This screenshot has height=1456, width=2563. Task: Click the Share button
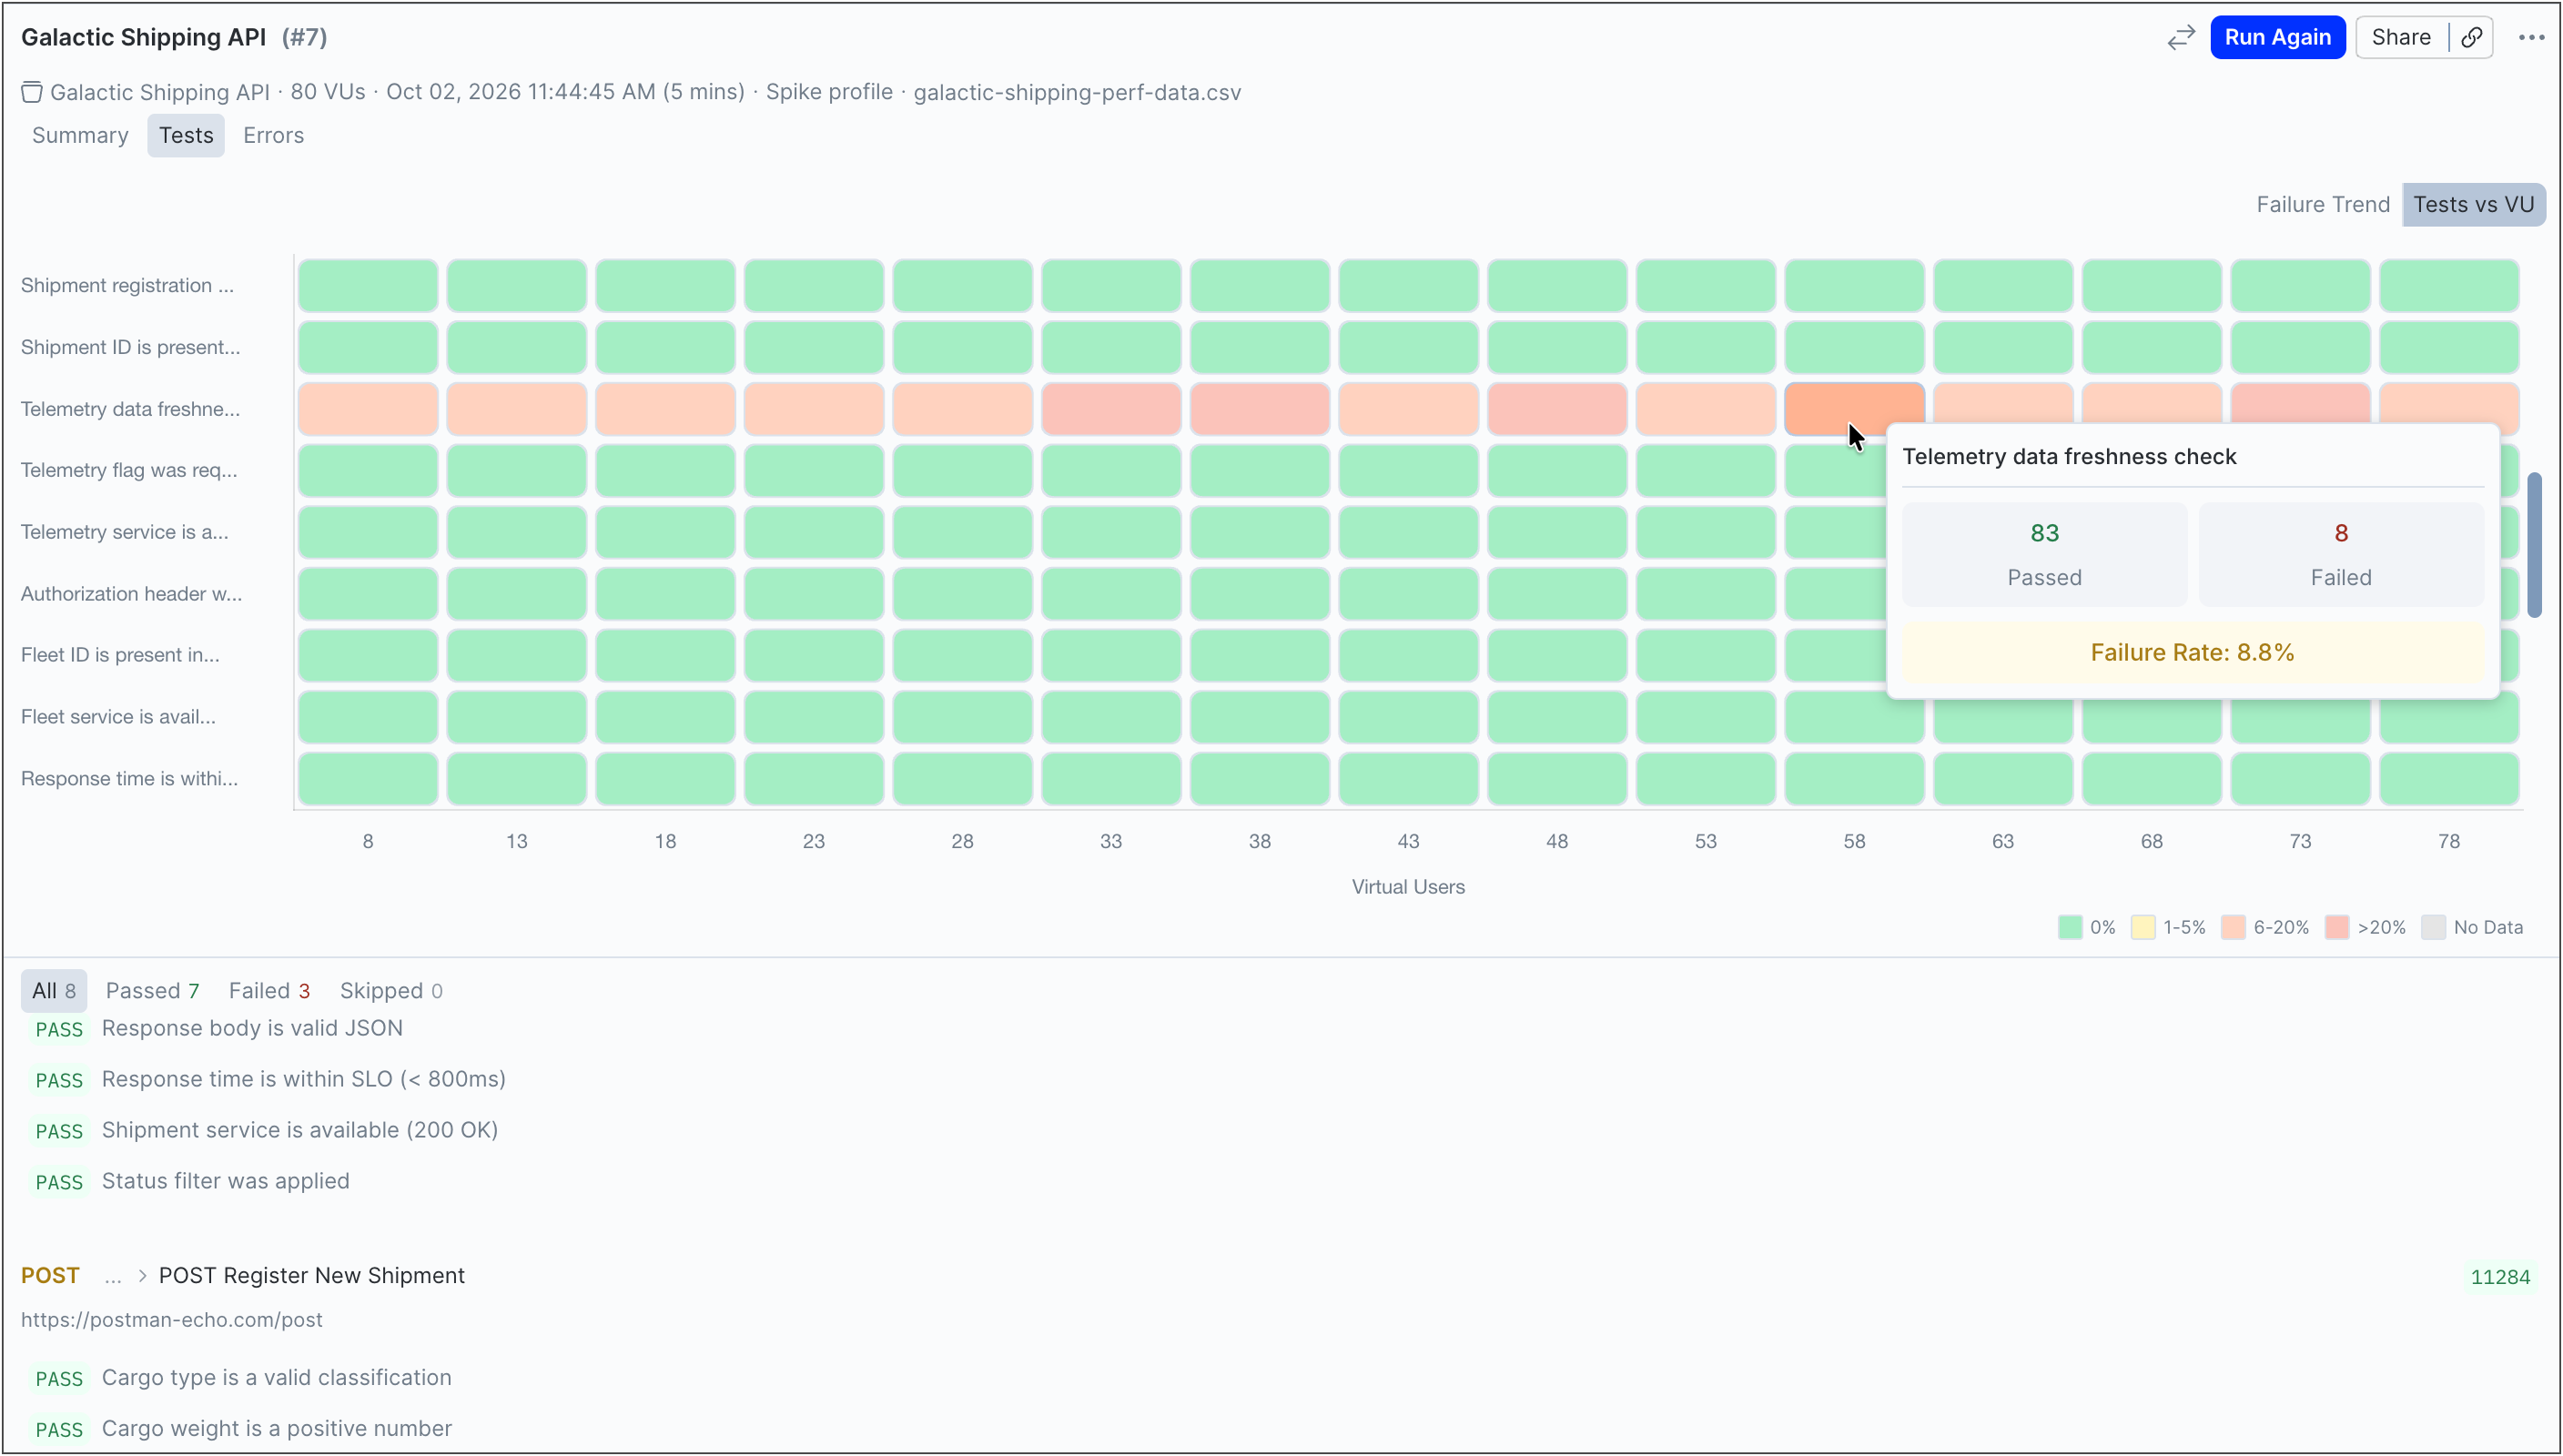point(2400,37)
